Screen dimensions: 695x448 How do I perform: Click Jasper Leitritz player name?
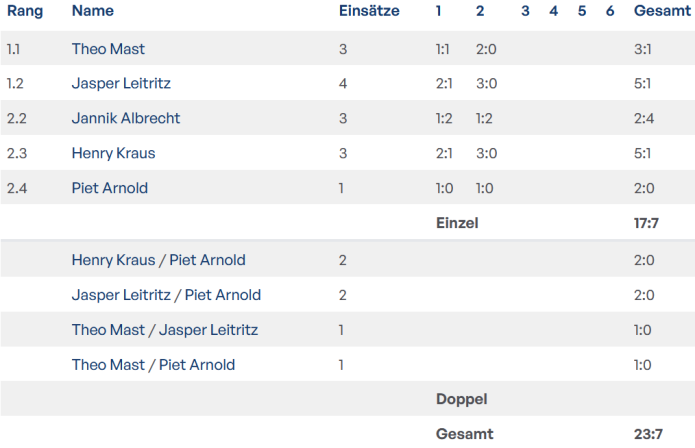point(121,84)
